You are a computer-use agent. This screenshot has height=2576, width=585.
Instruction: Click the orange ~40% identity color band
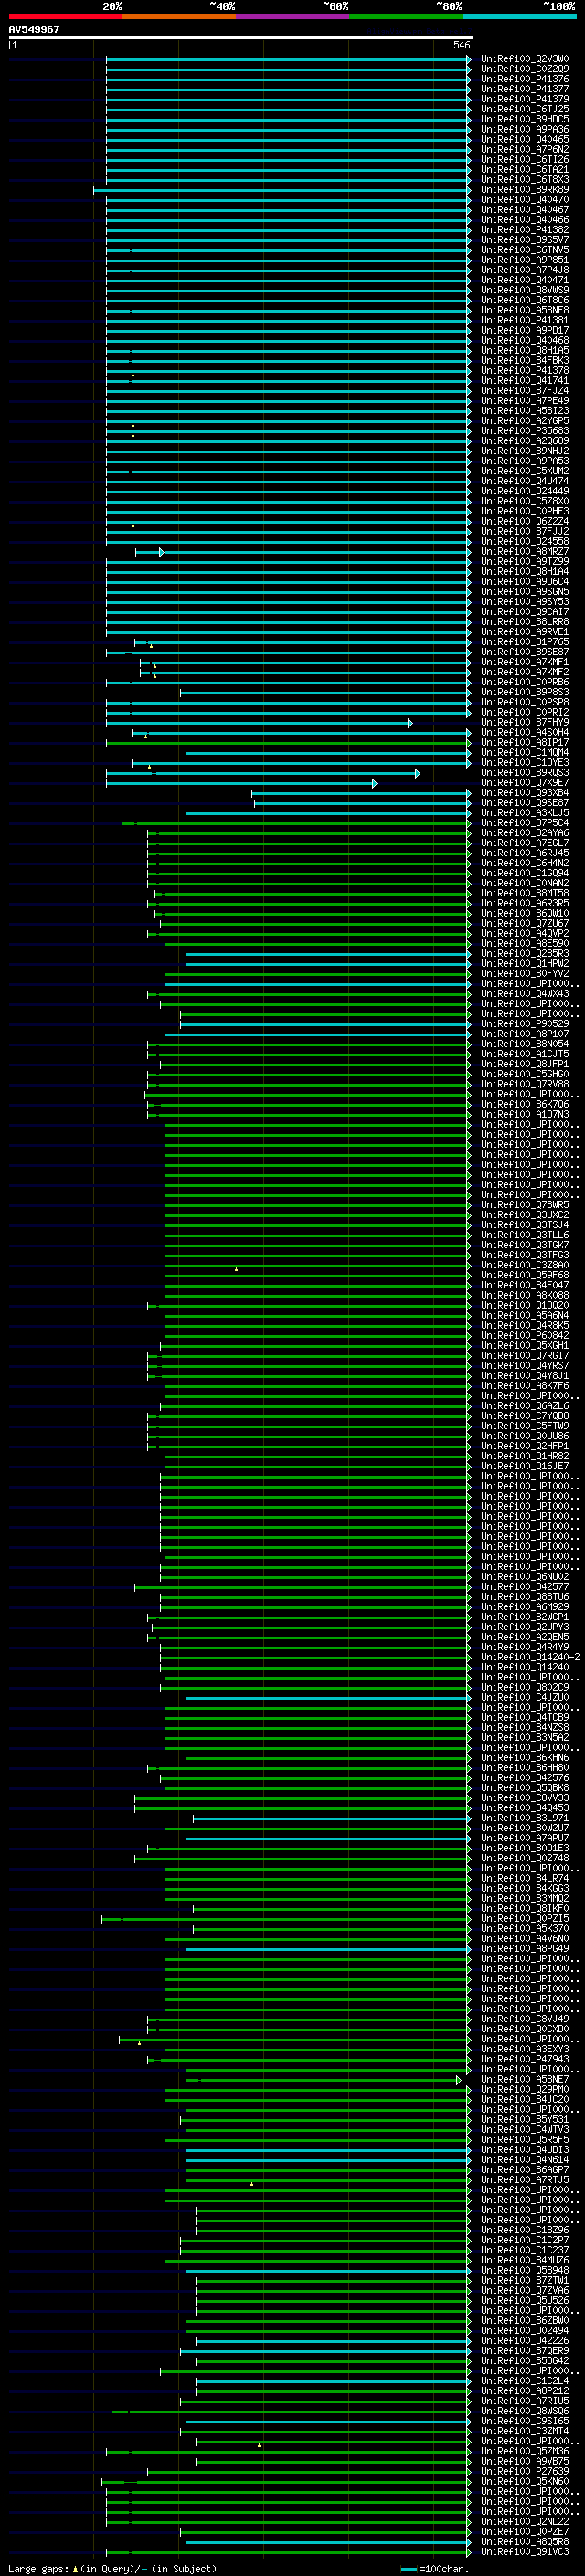[179, 16]
